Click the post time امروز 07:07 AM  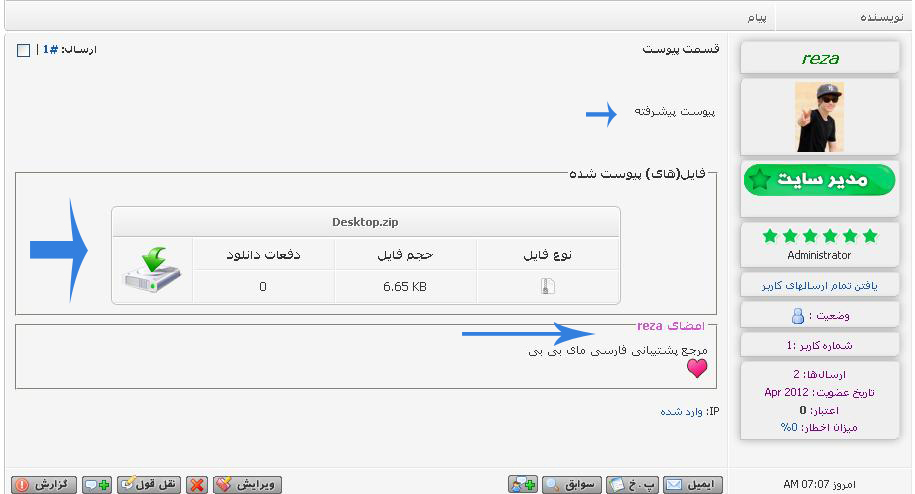[819, 484]
